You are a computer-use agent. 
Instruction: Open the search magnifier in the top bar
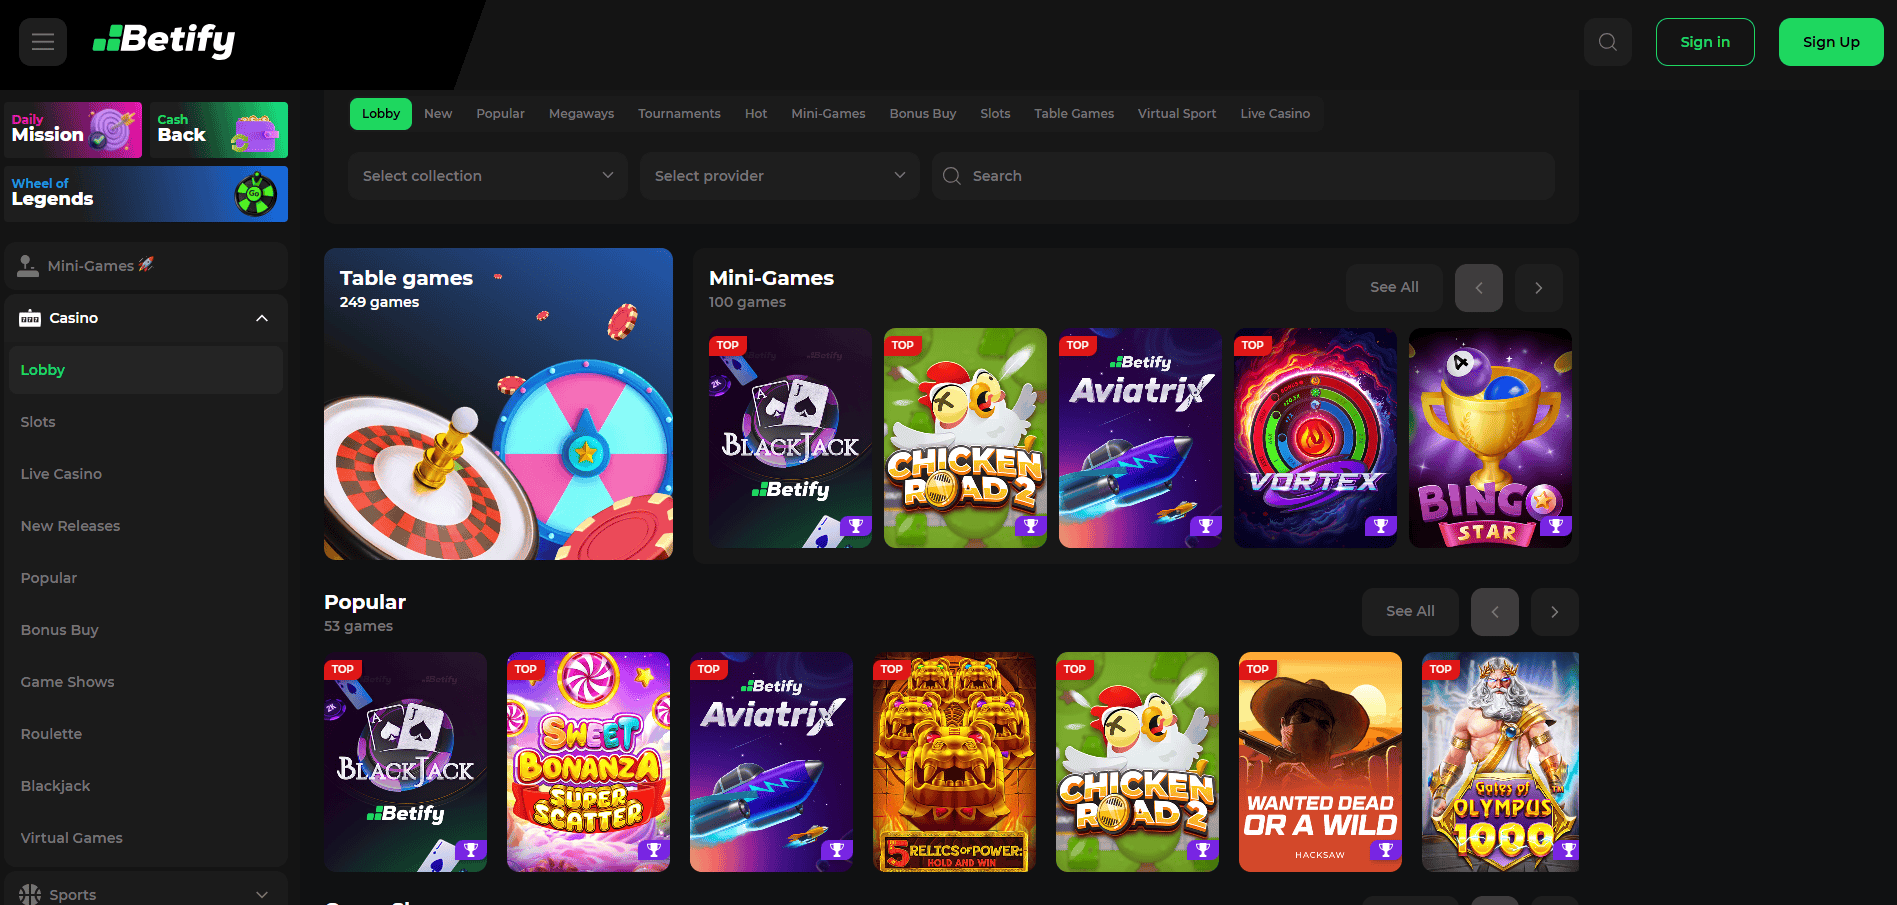pos(1607,41)
